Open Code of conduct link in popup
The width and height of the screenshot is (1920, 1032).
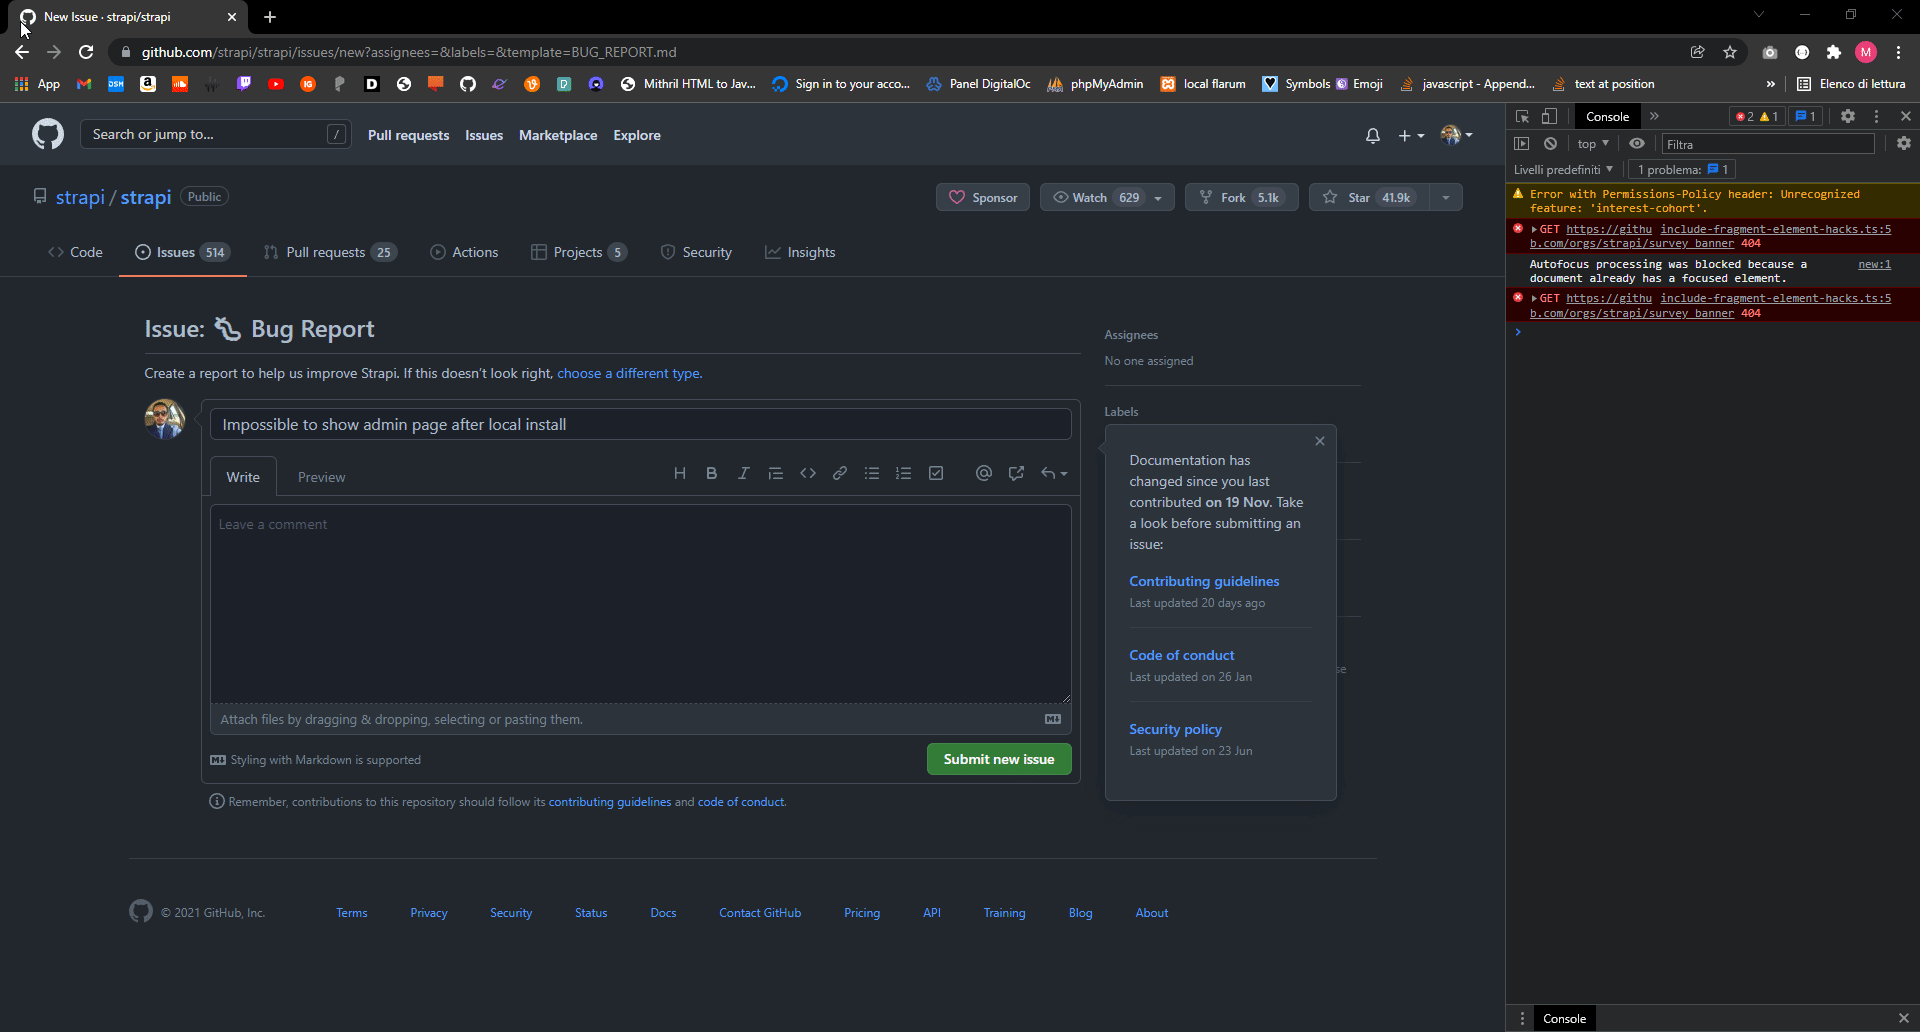coord(1181,655)
